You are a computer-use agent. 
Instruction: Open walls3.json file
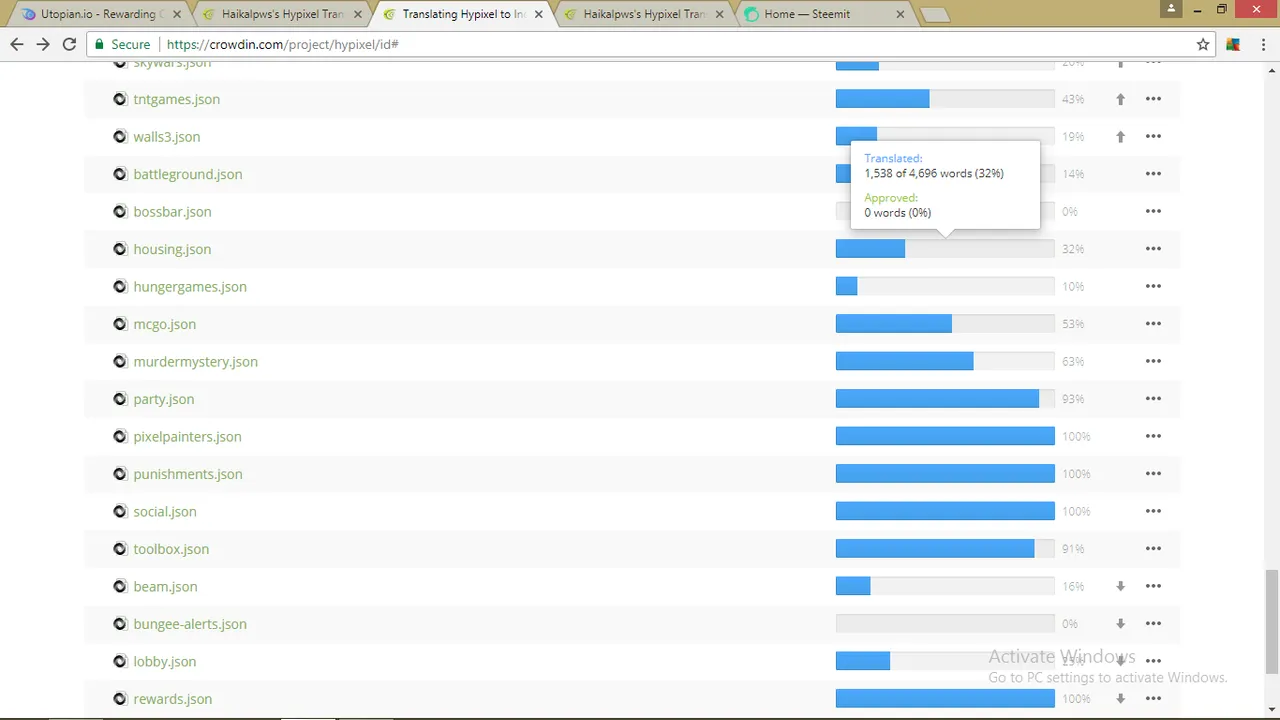pyautogui.click(x=166, y=137)
